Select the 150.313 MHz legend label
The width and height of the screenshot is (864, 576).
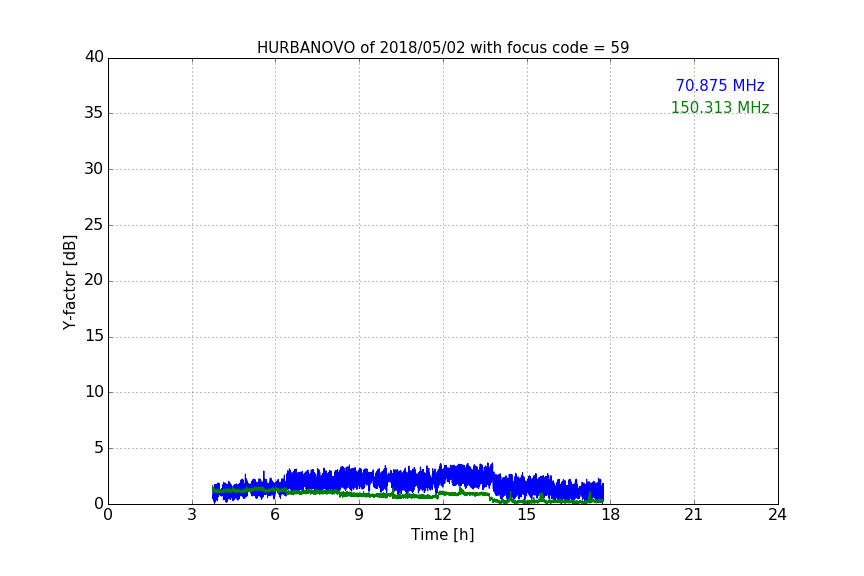point(720,107)
